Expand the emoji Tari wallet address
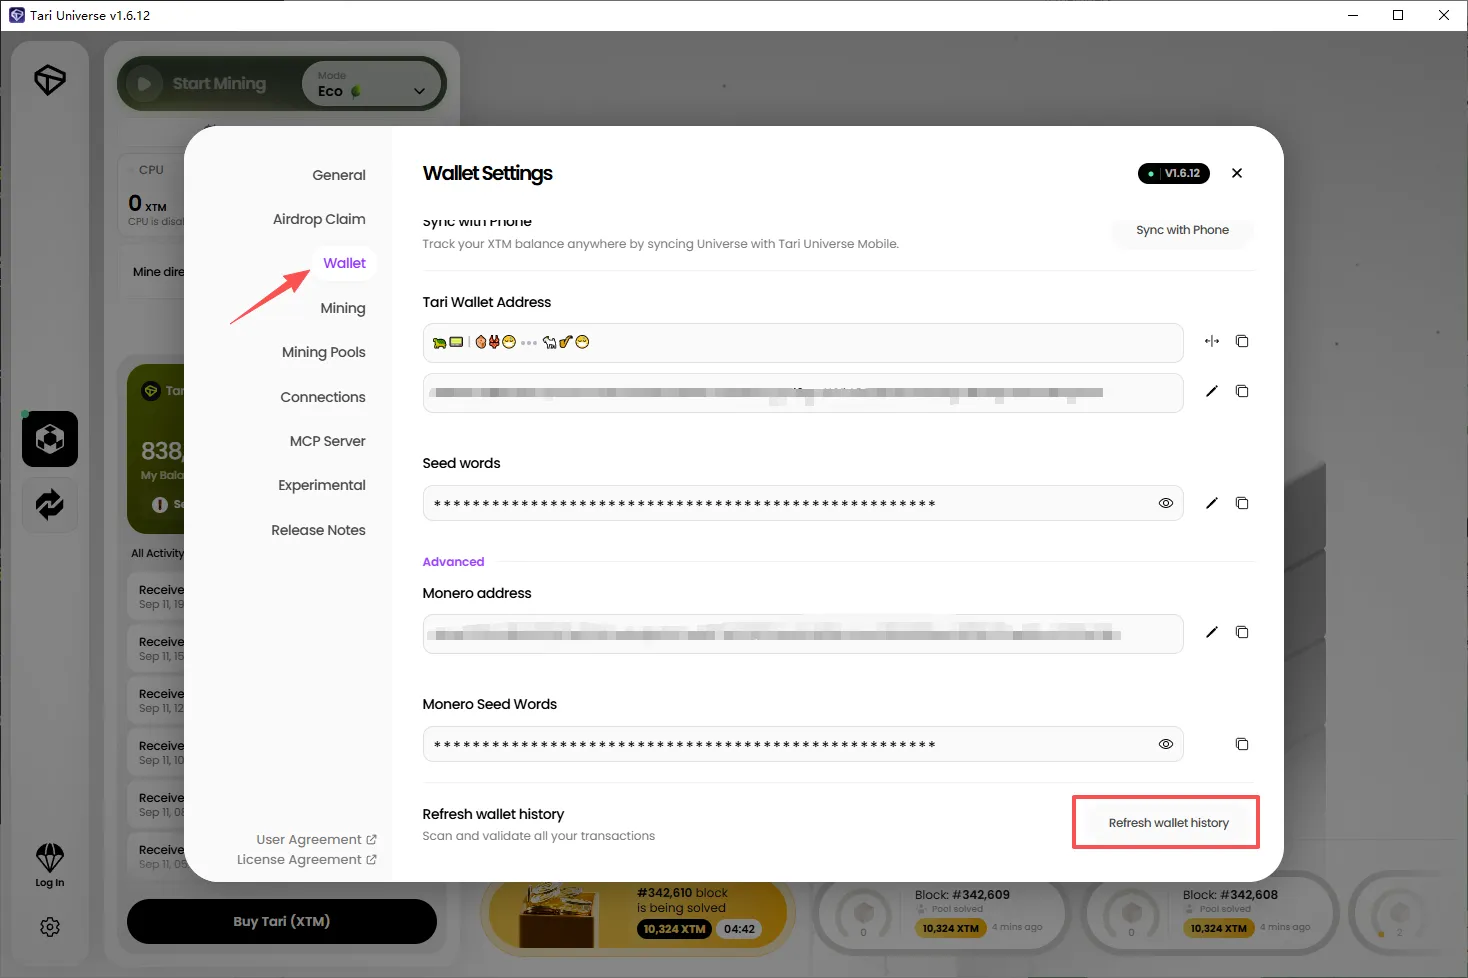The width and height of the screenshot is (1468, 978). pos(1212,341)
